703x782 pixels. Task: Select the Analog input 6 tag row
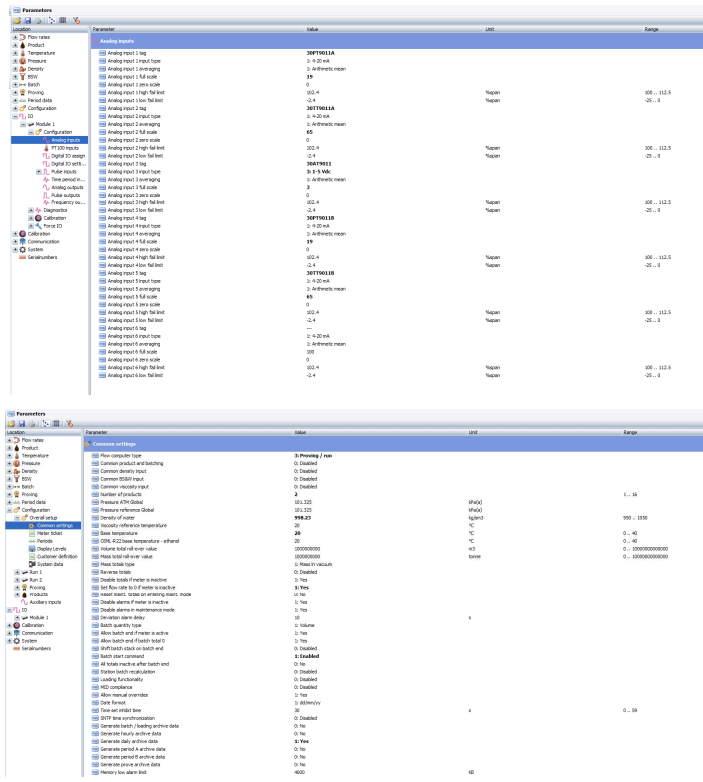[397, 328]
